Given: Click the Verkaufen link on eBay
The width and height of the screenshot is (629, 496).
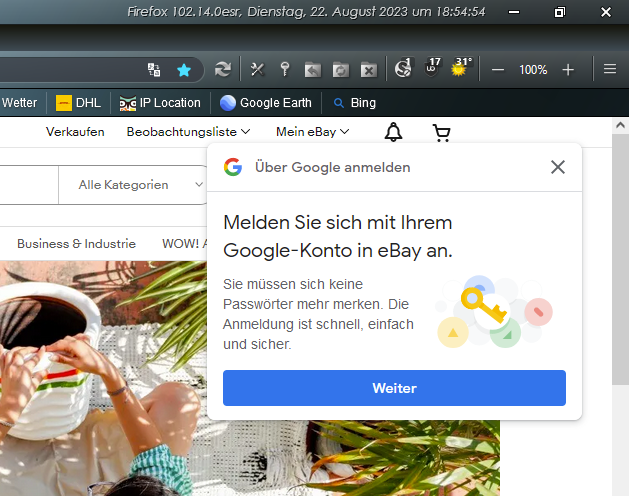Looking at the screenshot, I should (75, 132).
